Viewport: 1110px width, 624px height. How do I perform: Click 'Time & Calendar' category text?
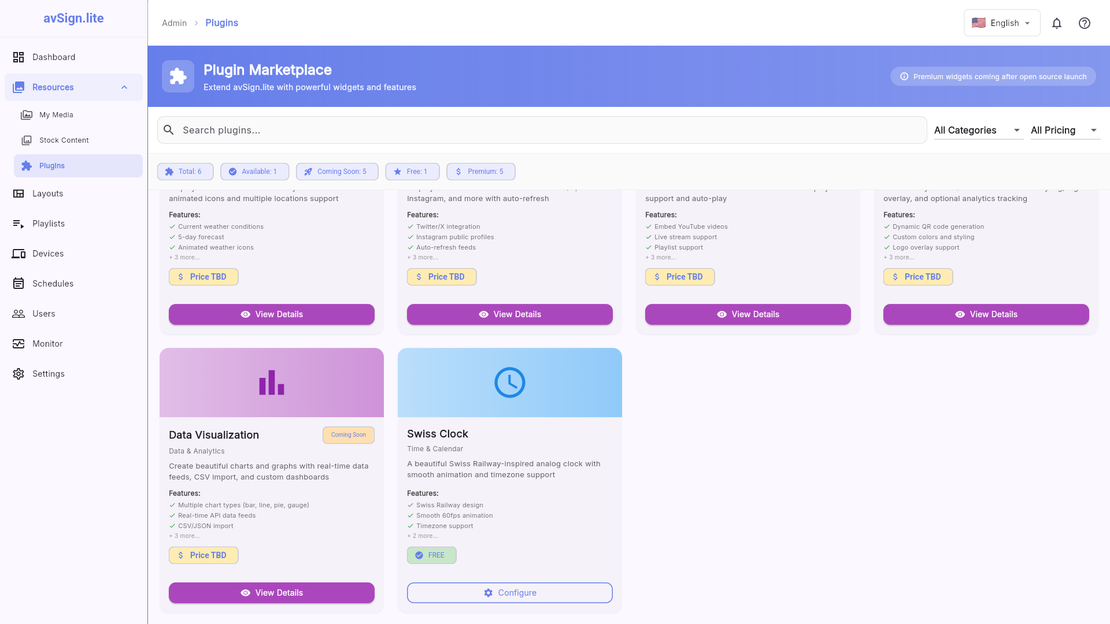(435, 449)
